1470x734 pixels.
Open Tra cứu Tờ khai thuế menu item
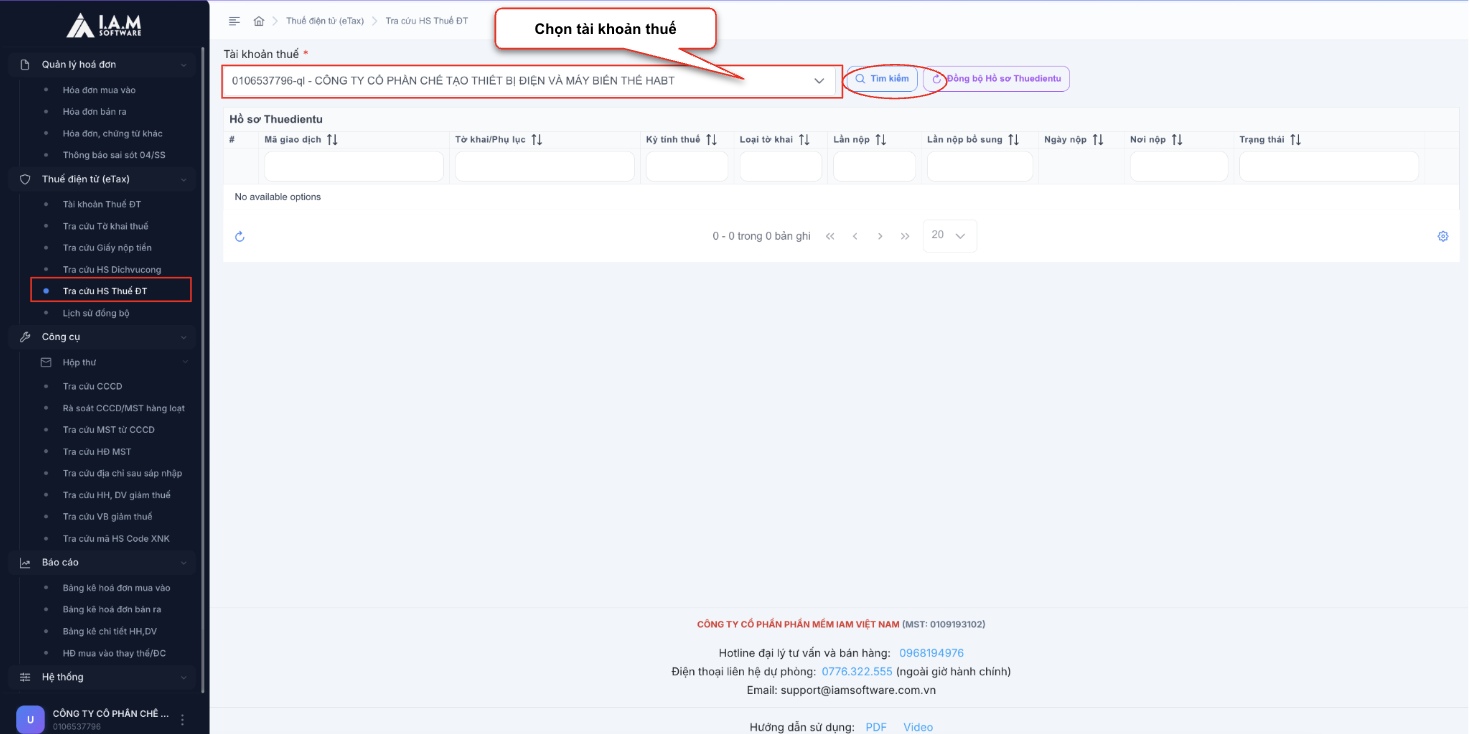(x=105, y=227)
